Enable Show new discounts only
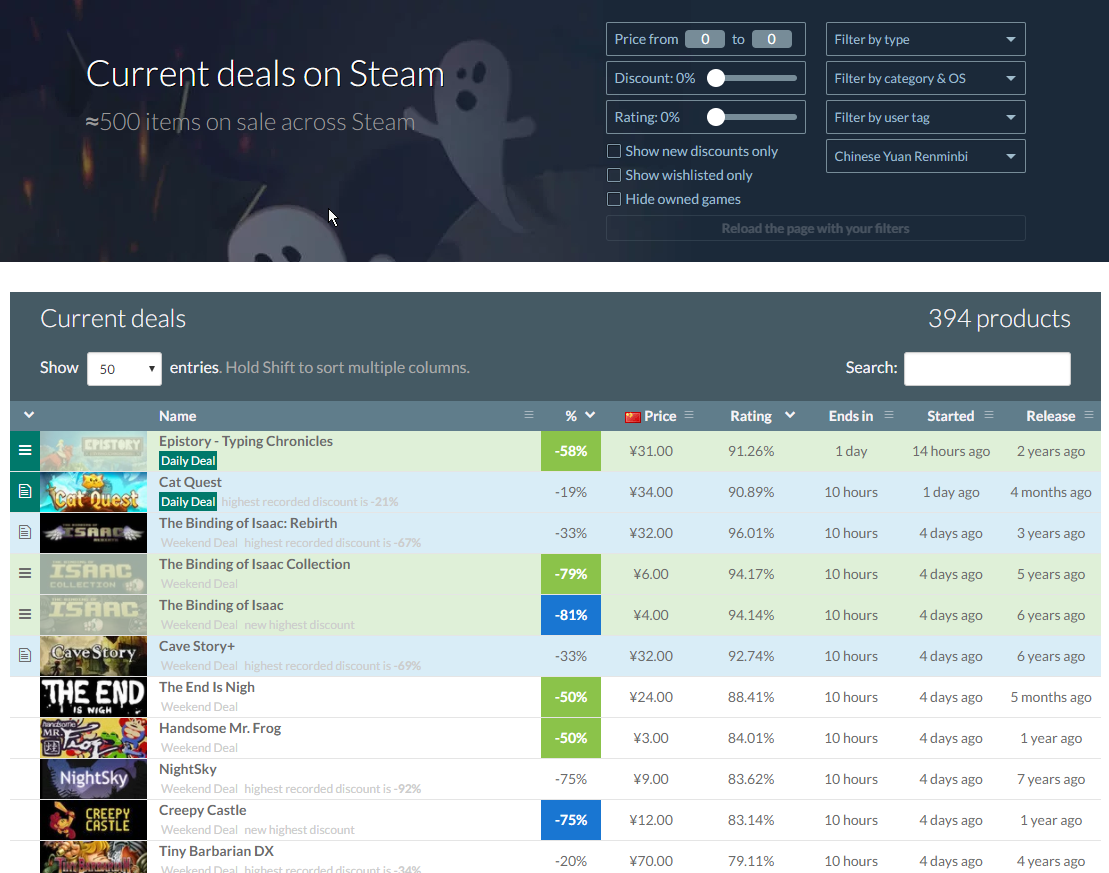The image size is (1109, 873). [614, 151]
